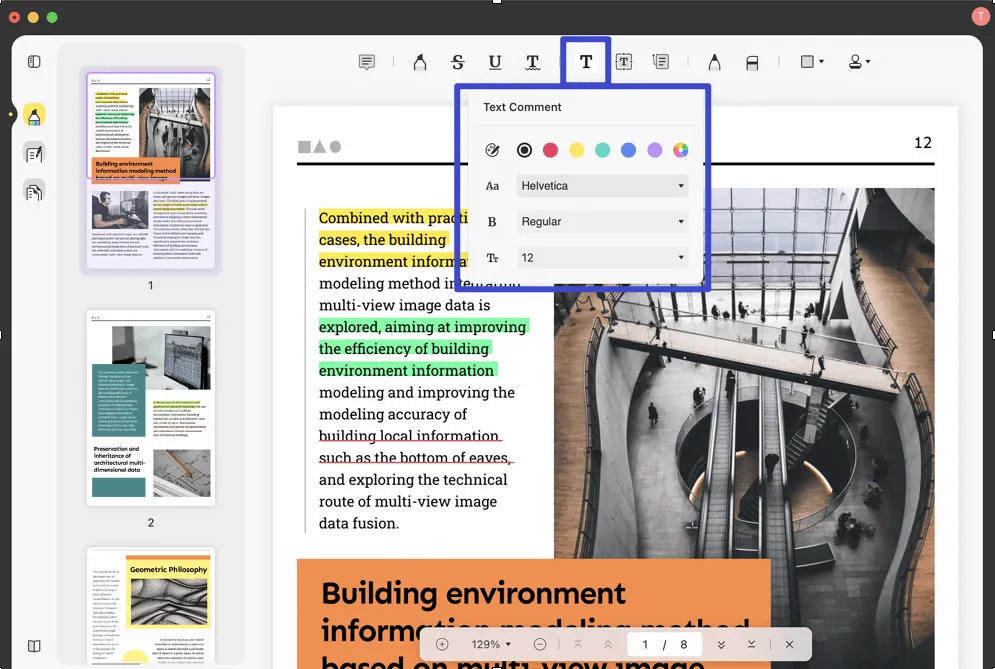Choose the eraser tool

point(752,62)
